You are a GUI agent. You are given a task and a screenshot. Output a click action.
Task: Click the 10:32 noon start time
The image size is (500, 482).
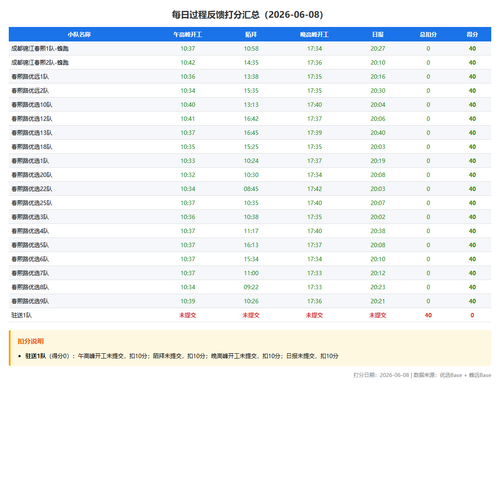tap(188, 175)
